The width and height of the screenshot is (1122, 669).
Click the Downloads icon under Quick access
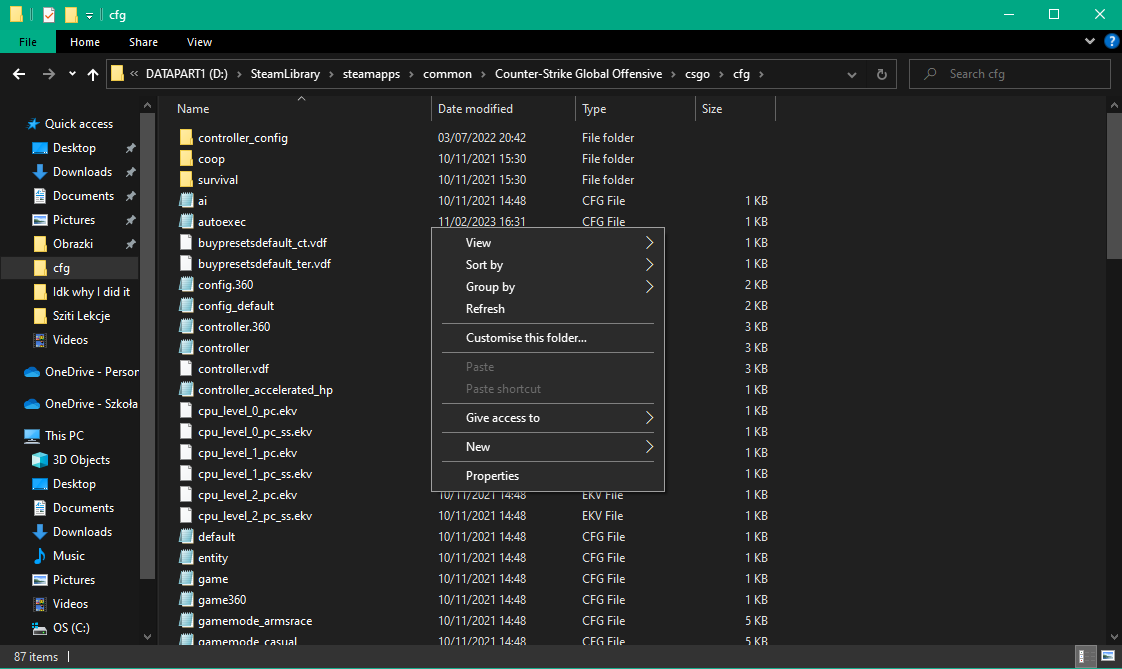coord(40,172)
